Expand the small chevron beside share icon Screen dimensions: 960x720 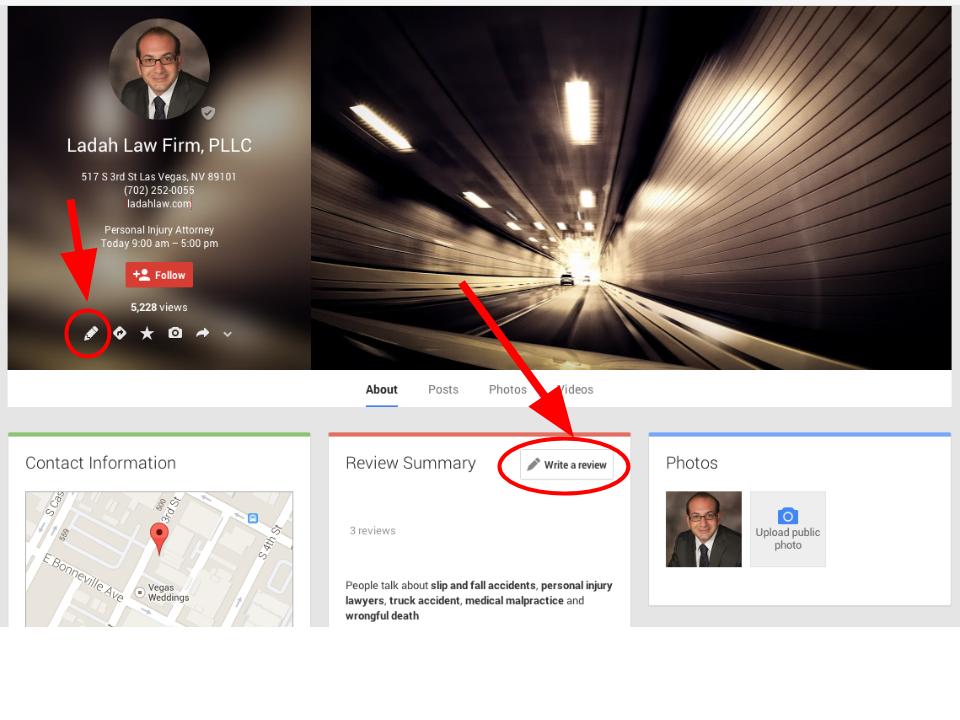pyautogui.click(x=228, y=334)
